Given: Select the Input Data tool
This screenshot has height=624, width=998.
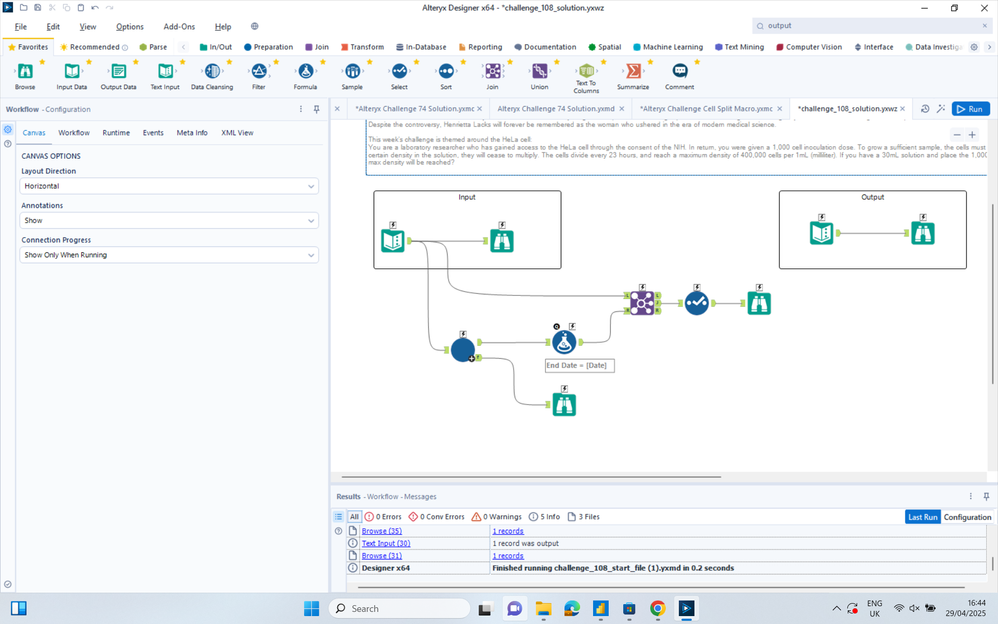Looking at the screenshot, I should [x=71, y=72].
